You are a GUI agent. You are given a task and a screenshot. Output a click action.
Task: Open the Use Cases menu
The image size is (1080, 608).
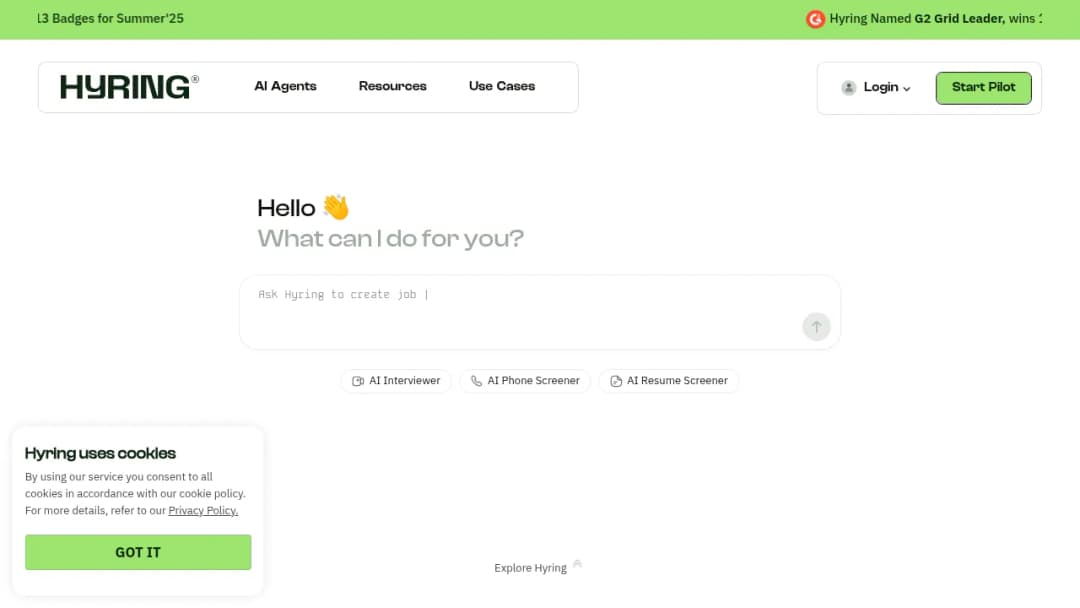(501, 86)
